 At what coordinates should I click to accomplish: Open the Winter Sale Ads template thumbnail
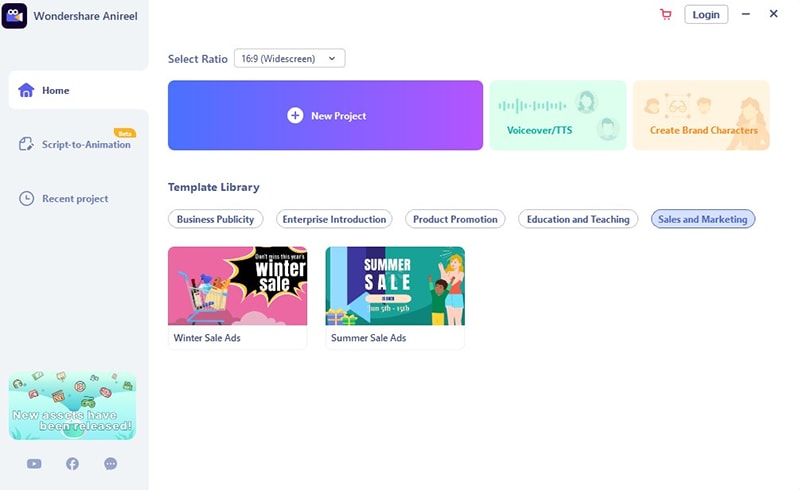238,286
